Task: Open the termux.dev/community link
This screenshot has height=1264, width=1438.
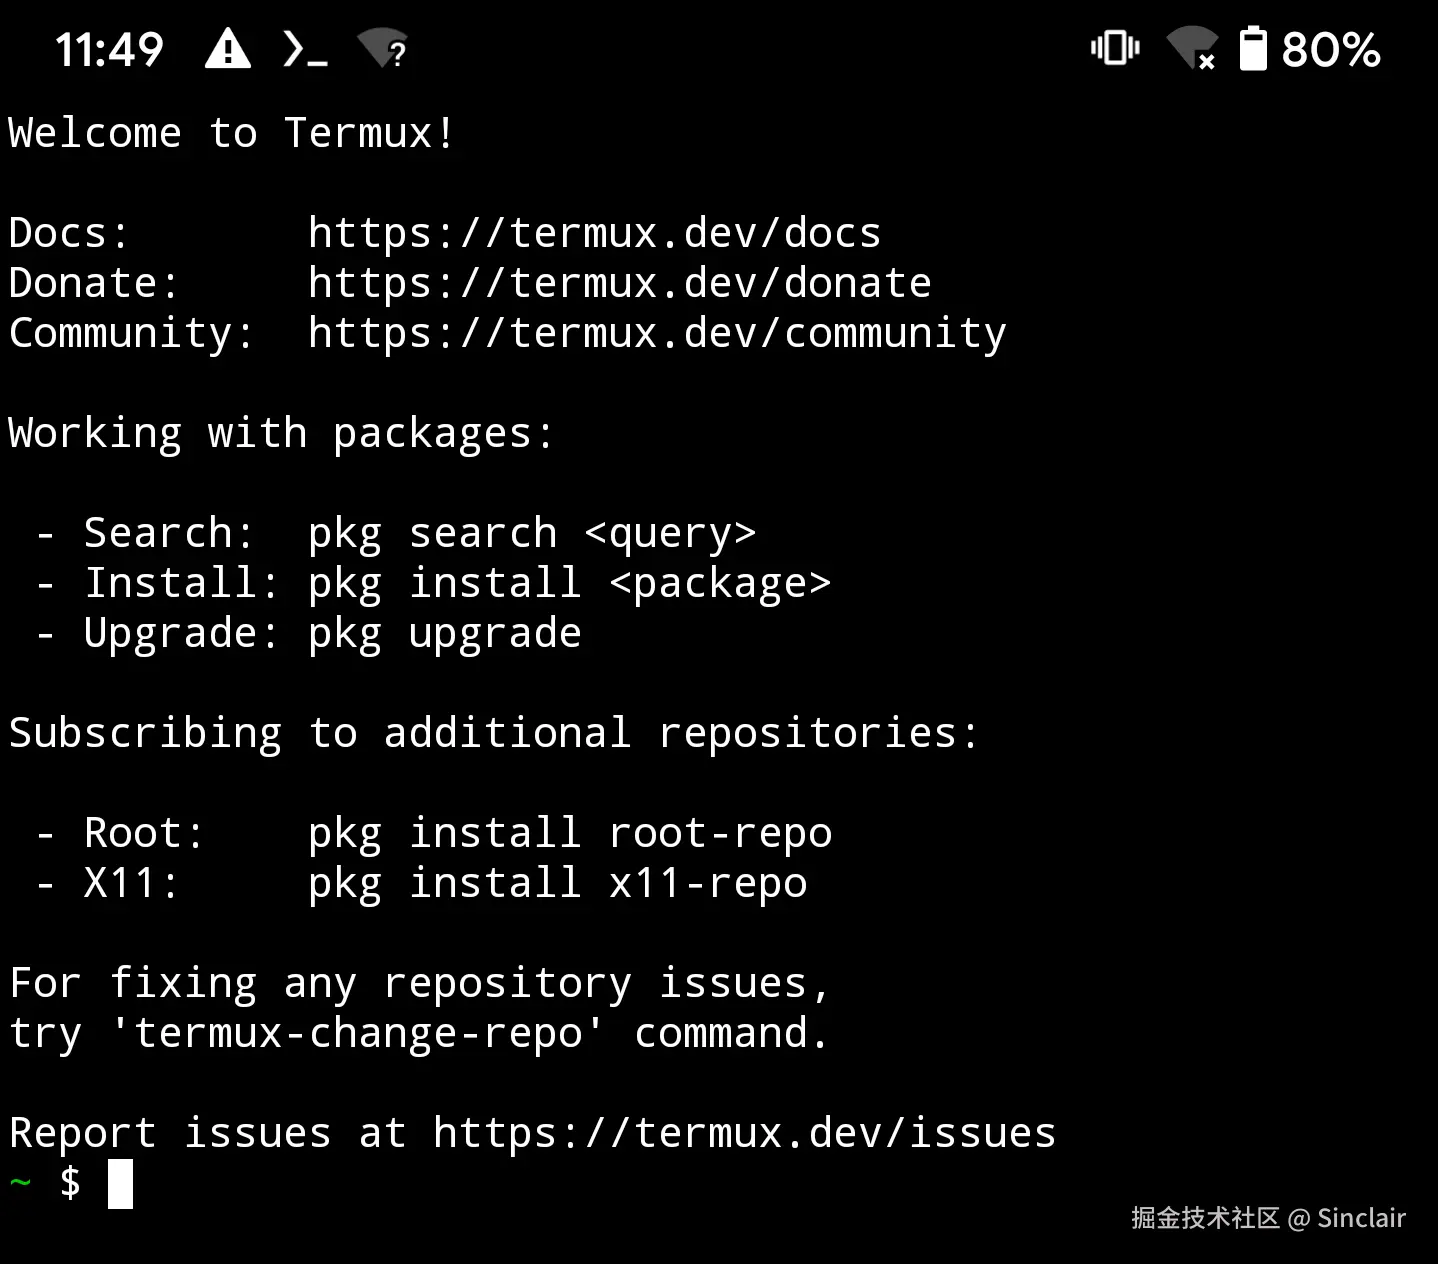Action: (x=657, y=333)
